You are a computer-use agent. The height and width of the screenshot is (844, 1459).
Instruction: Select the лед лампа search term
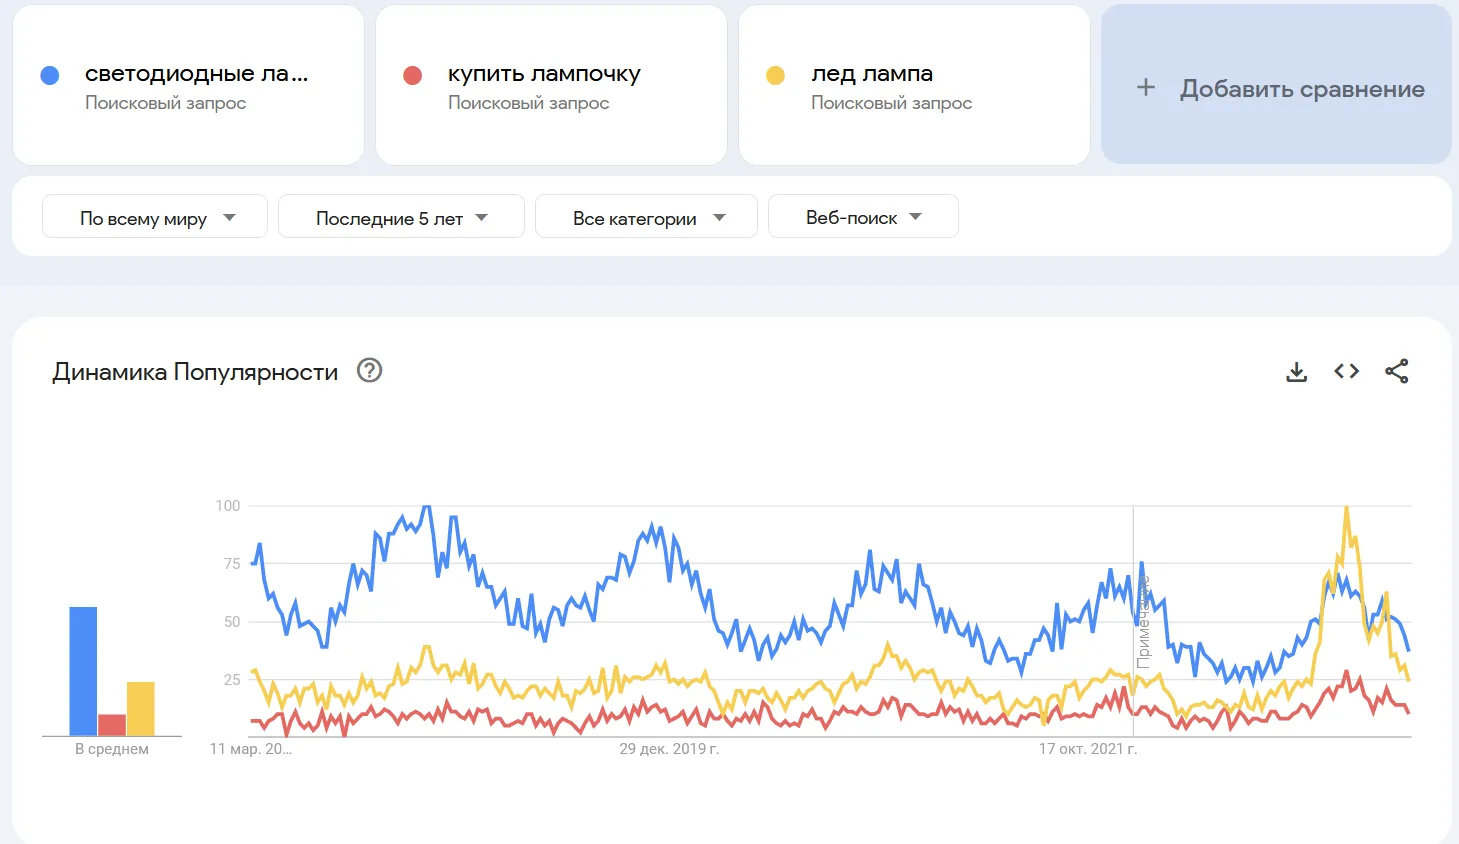(x=871, y=74)
